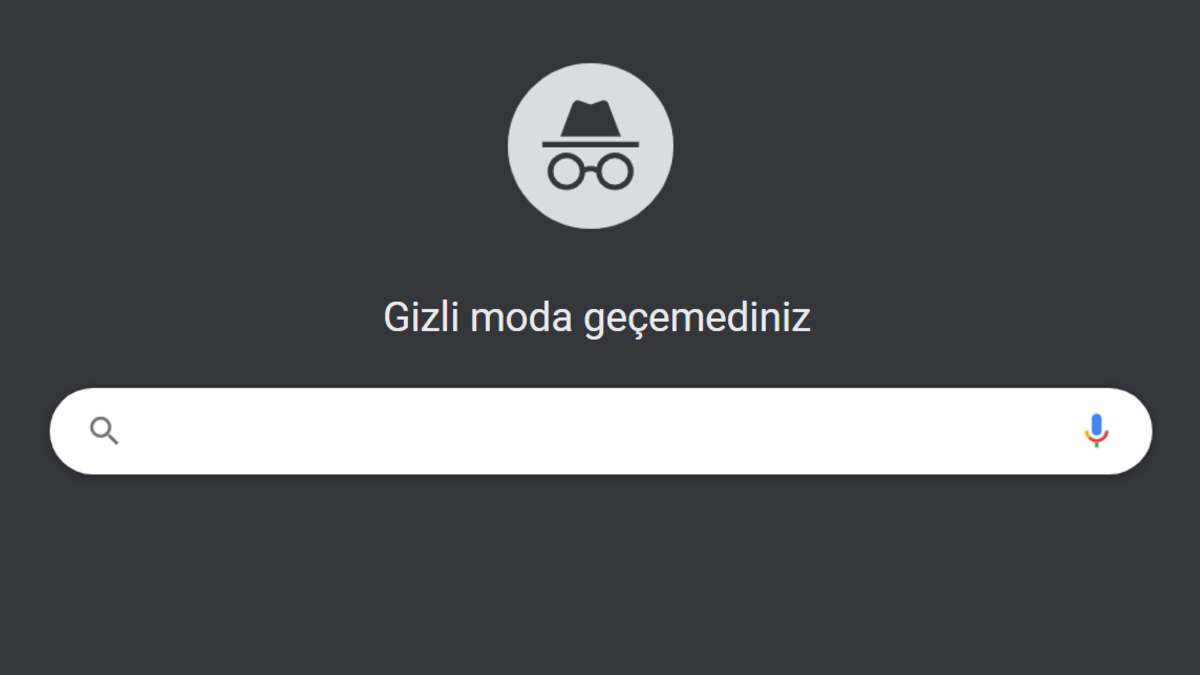
Task: Click empty dark background below the search bar
Action: coord(600,575)
